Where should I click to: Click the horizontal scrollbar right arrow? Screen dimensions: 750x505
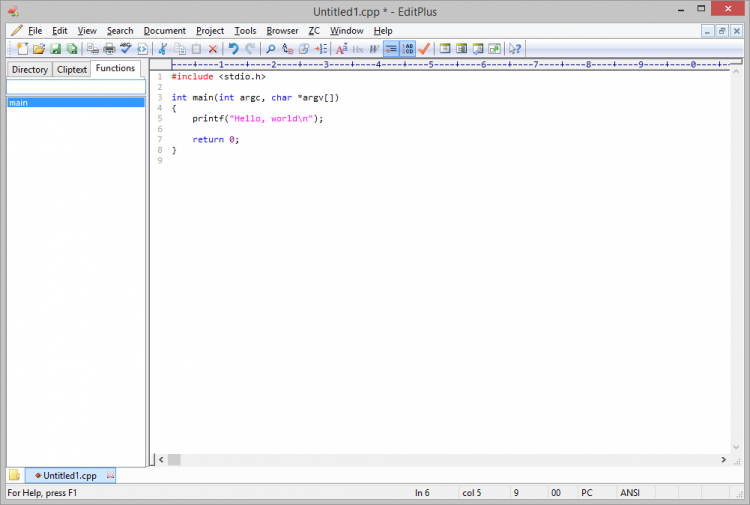click(x=723, y=460)
